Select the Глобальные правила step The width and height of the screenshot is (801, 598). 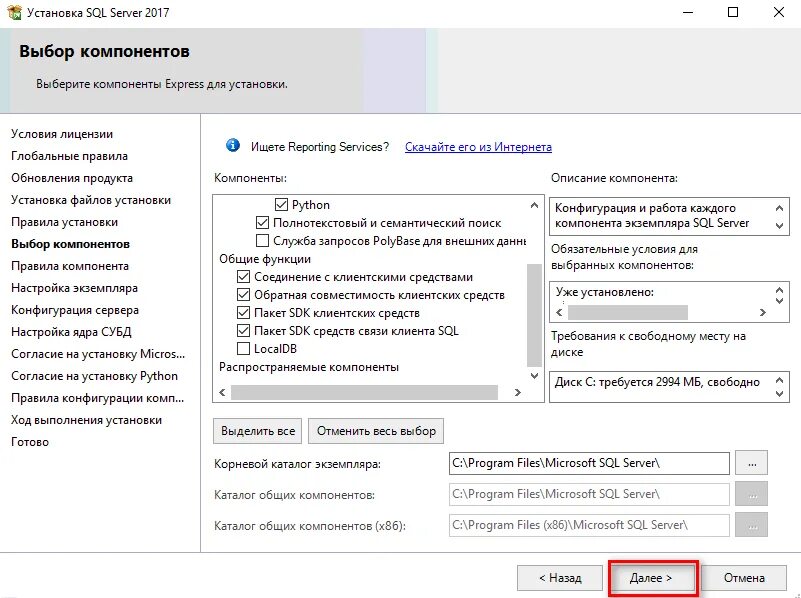click(x=69, y=156)
